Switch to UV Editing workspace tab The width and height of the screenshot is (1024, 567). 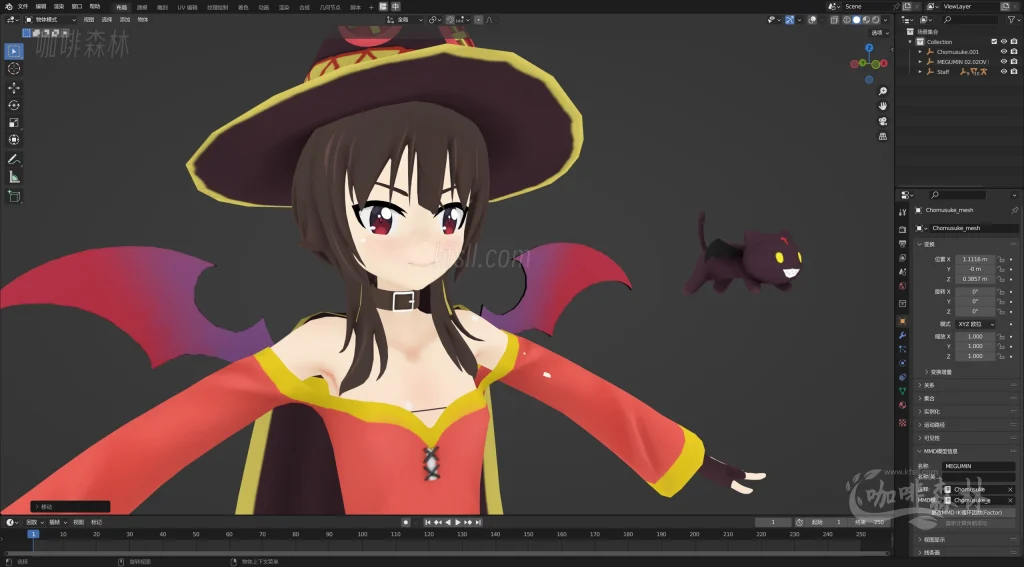point(187,7)
